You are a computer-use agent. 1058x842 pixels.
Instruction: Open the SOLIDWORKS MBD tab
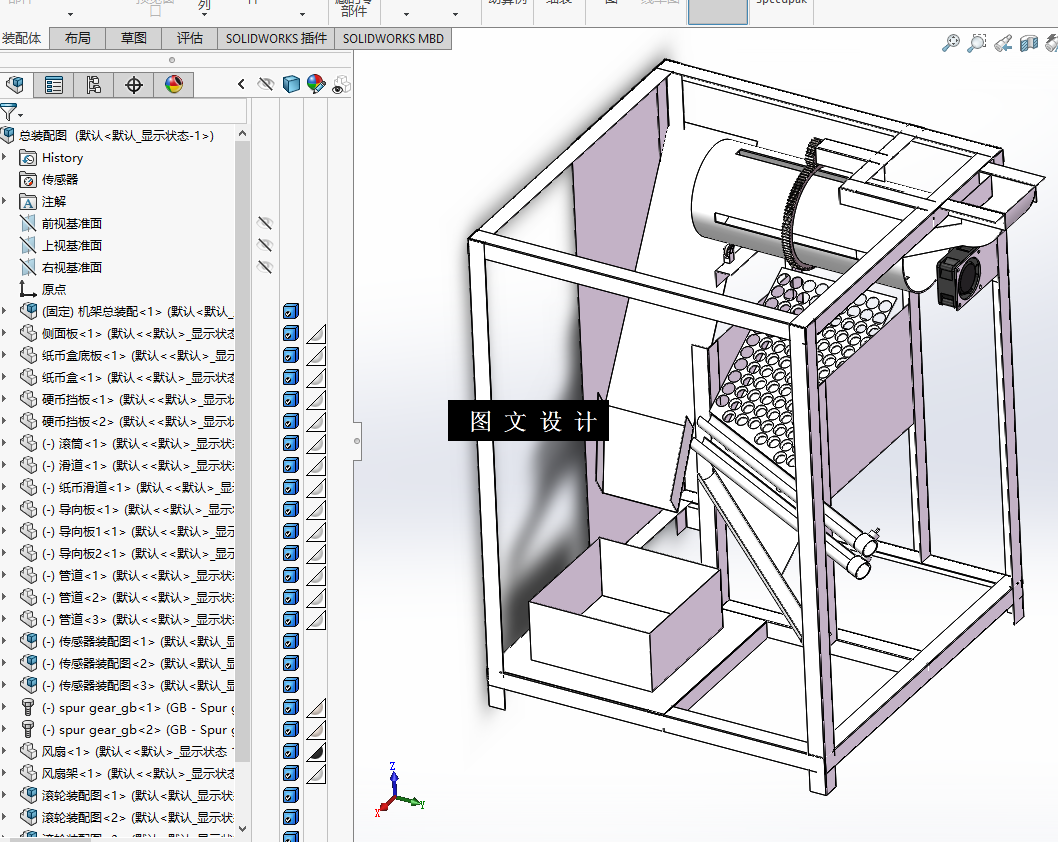pyautogui.click(x=393, y=39)
